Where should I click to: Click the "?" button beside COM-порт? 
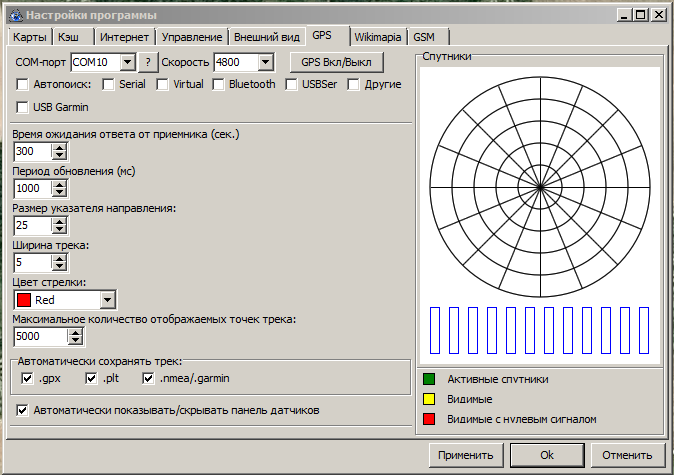pyautogui.click(x=148, y=62)
